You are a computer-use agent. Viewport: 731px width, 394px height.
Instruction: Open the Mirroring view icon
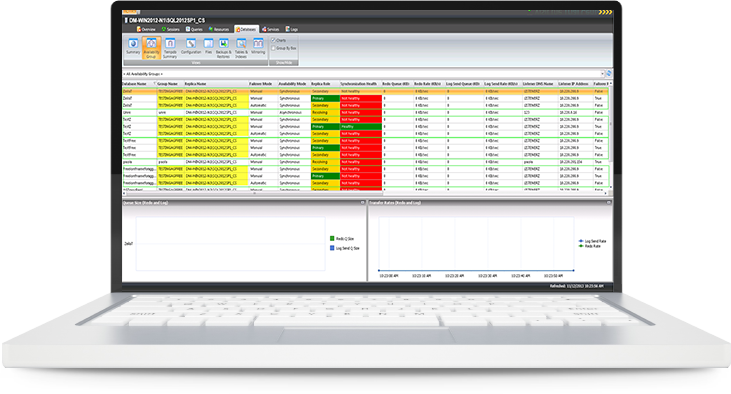pyautogui.click(x=258, y=46)
